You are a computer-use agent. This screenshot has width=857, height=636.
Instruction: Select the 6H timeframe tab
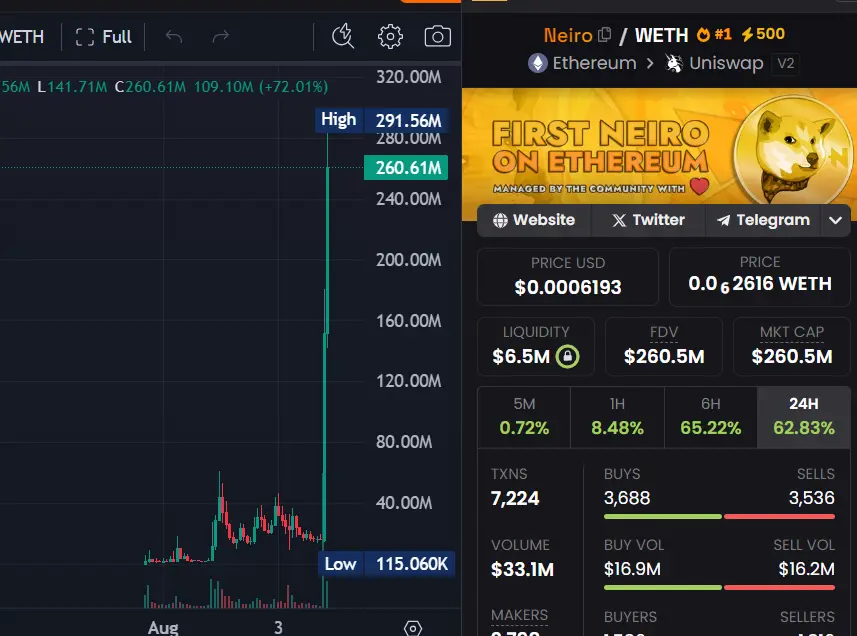711,417
